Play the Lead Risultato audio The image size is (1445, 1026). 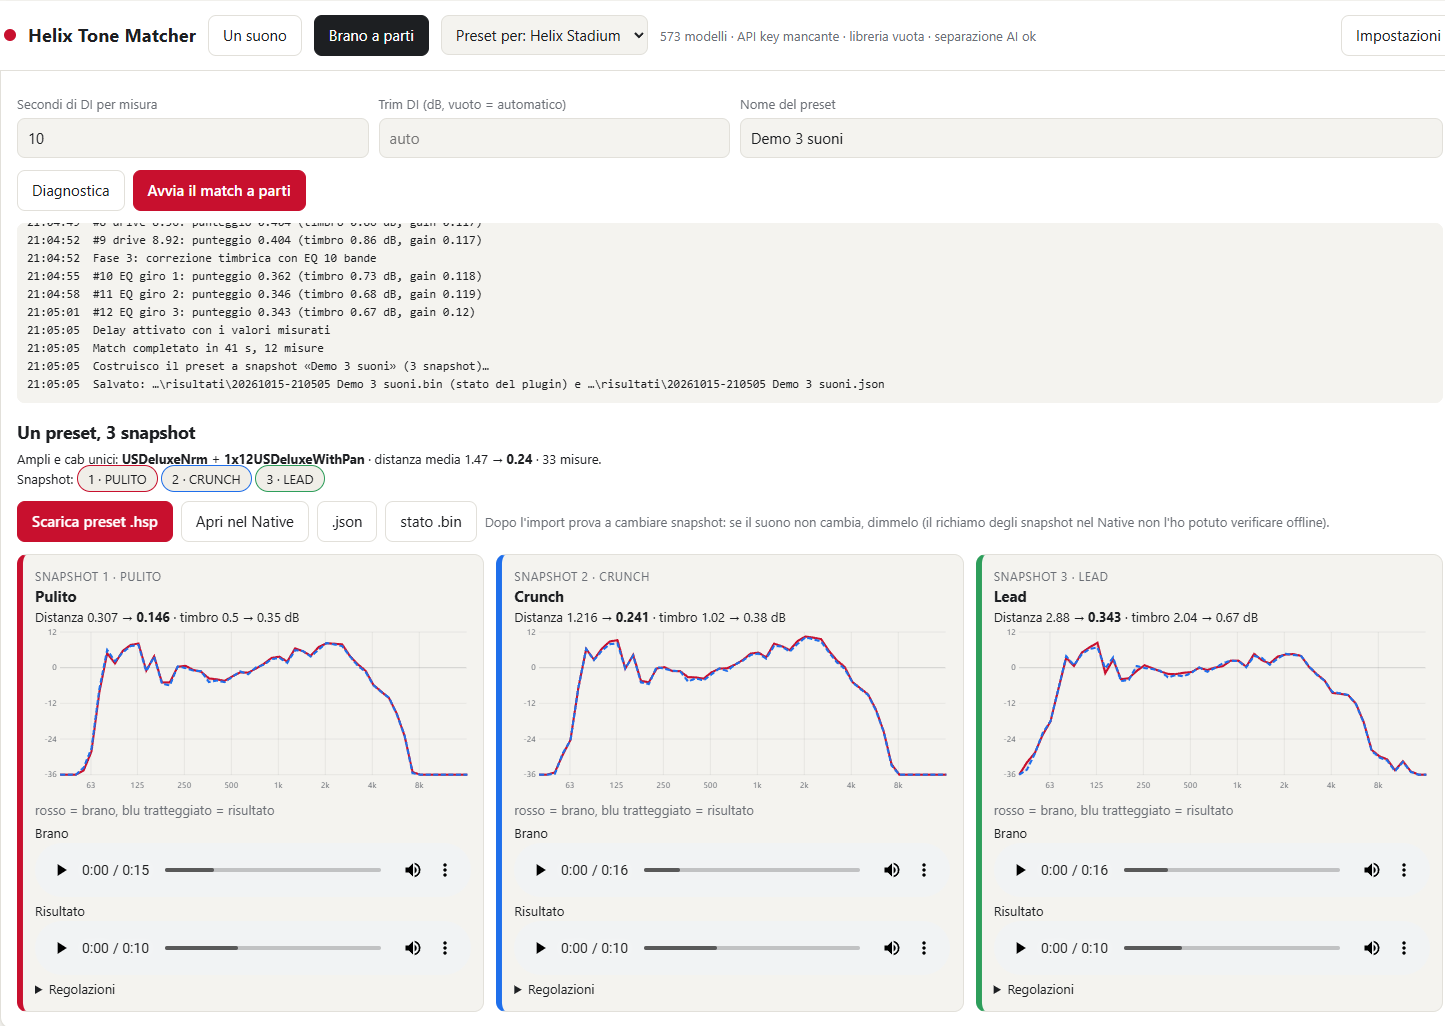point(1021,948)
